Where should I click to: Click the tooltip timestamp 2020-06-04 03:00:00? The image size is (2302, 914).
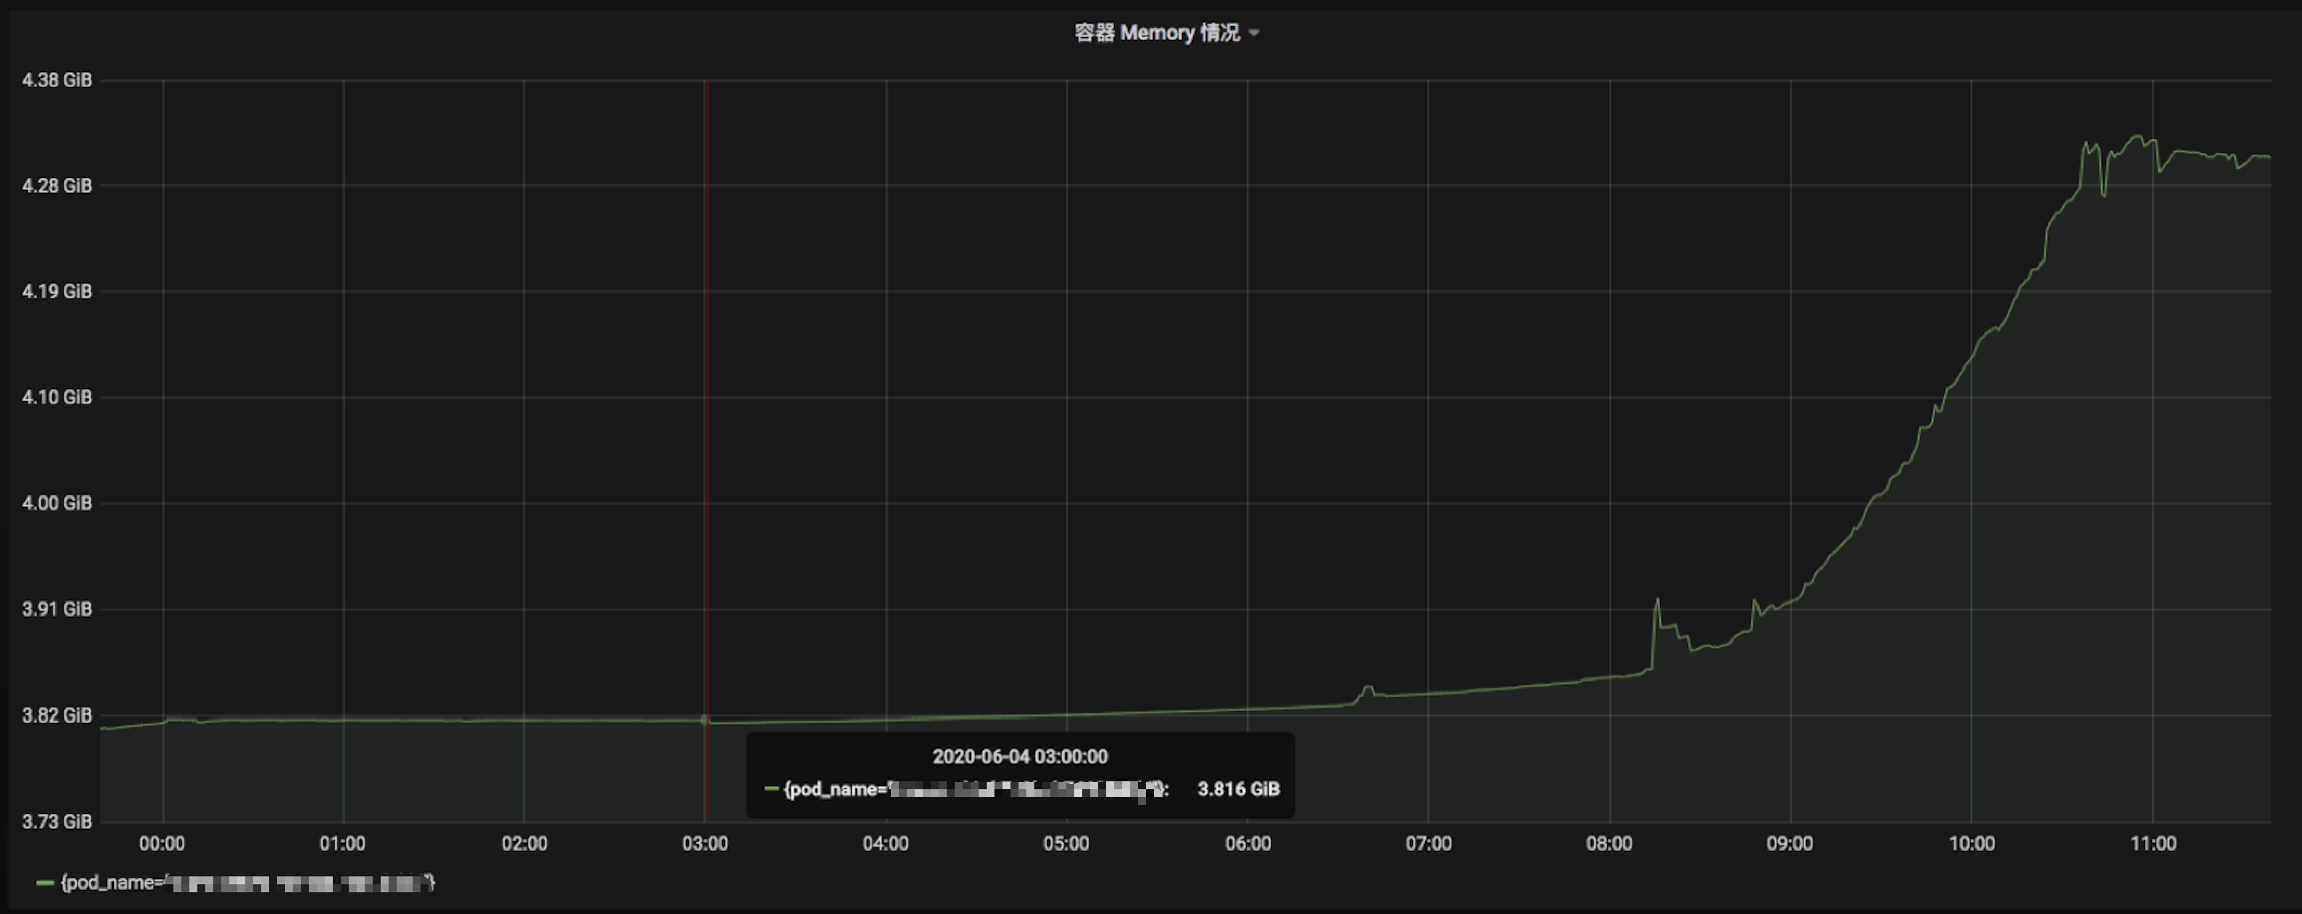(x=1020, y=757)
